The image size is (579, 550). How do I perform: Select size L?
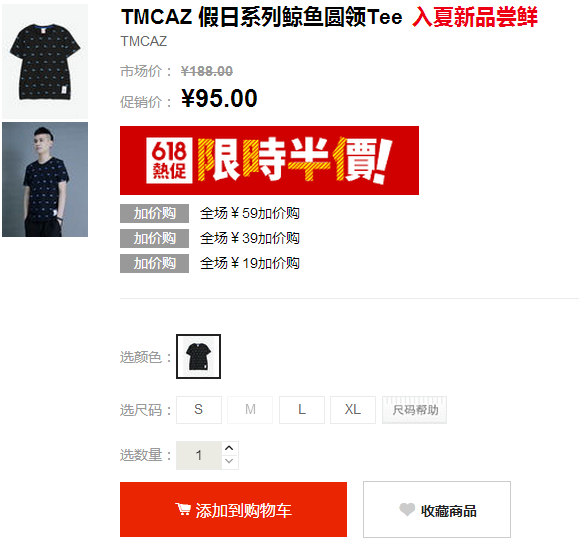point(302,410)
